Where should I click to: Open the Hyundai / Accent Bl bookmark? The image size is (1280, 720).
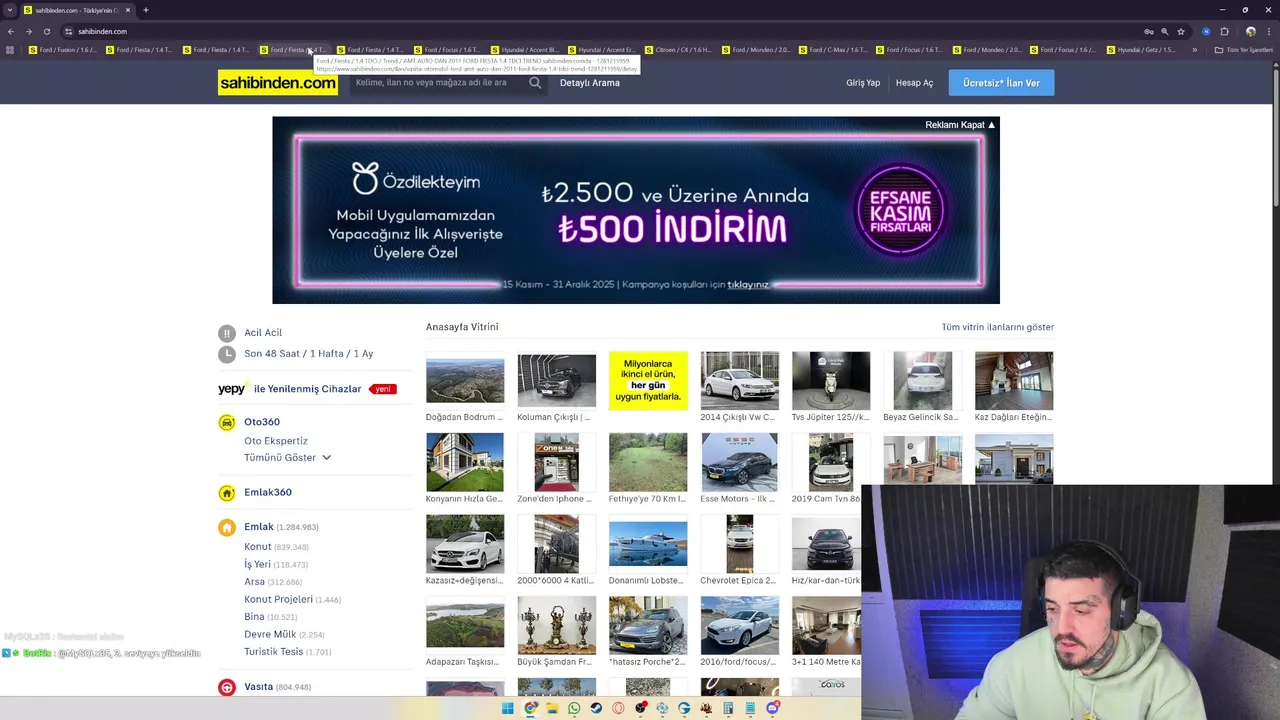click(x=524, y=50)
